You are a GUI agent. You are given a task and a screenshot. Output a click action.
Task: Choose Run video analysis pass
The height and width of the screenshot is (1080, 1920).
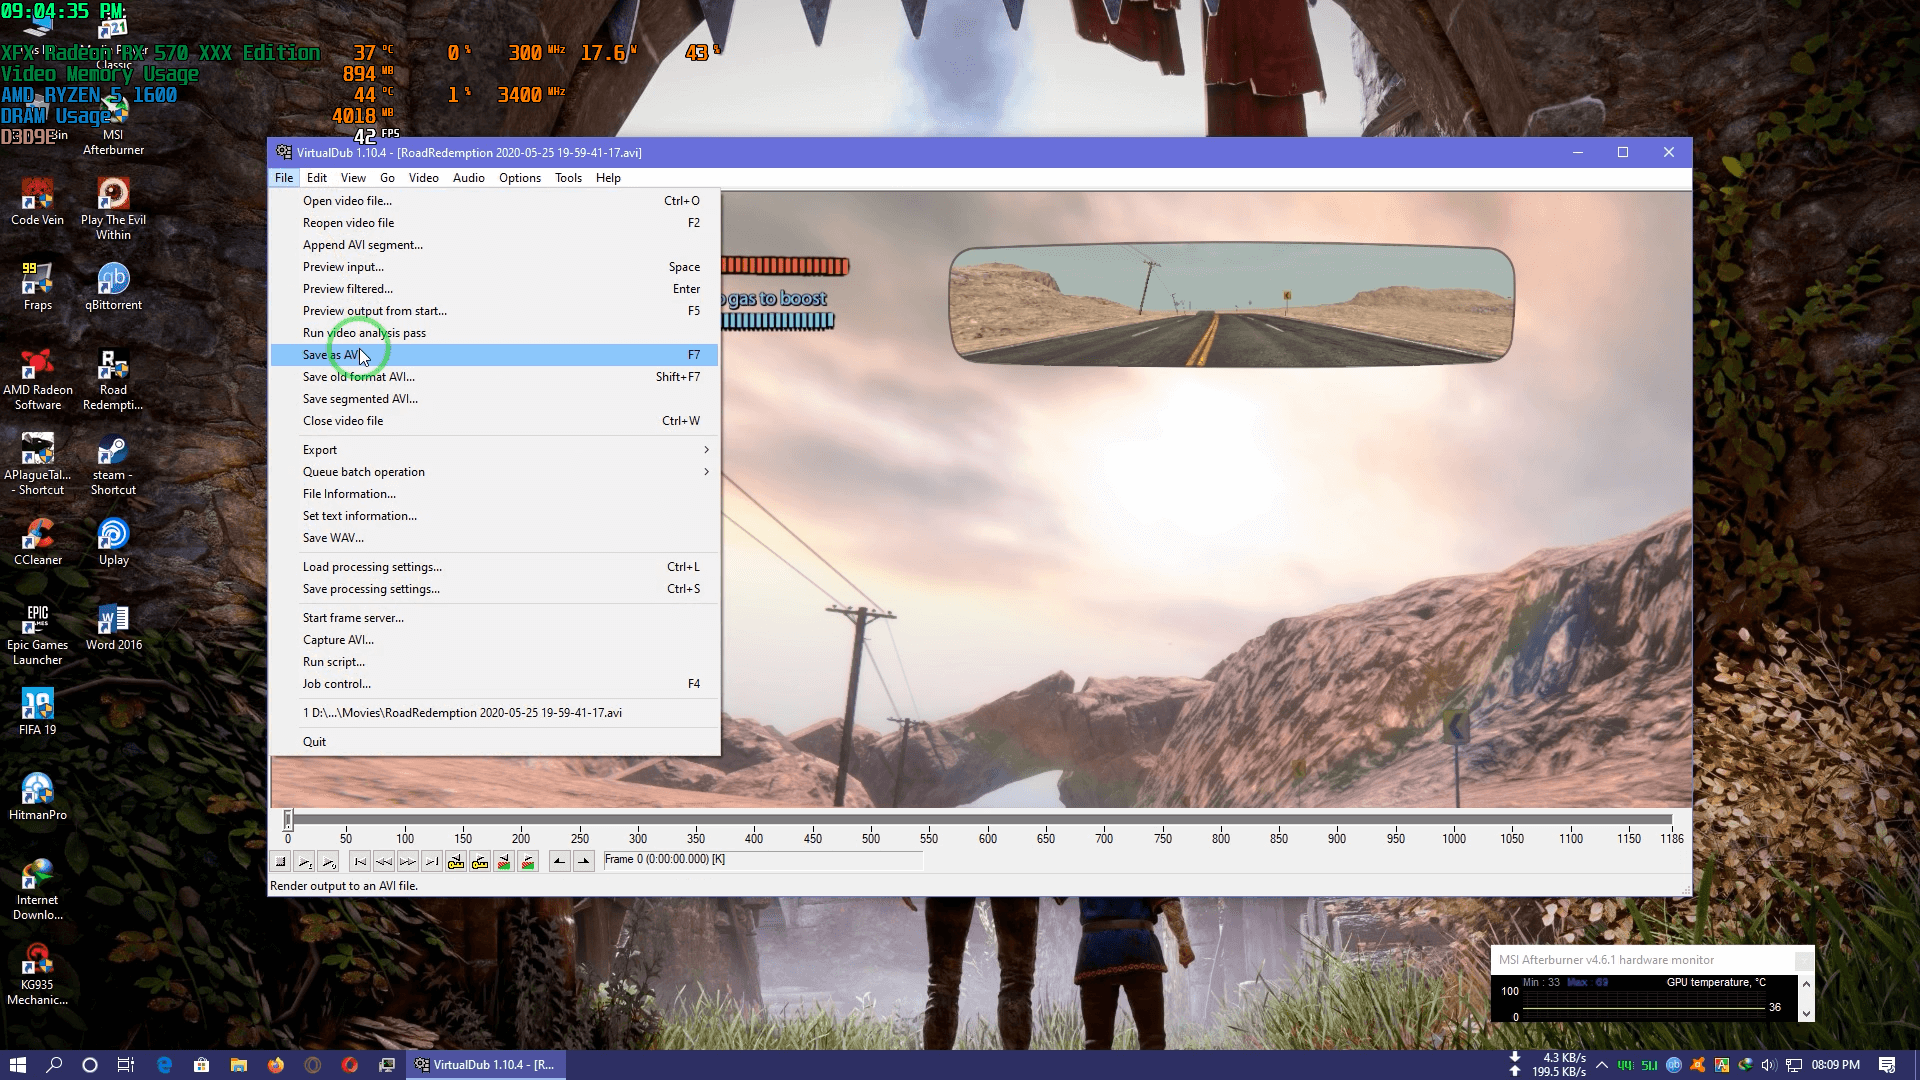point(494,333)
